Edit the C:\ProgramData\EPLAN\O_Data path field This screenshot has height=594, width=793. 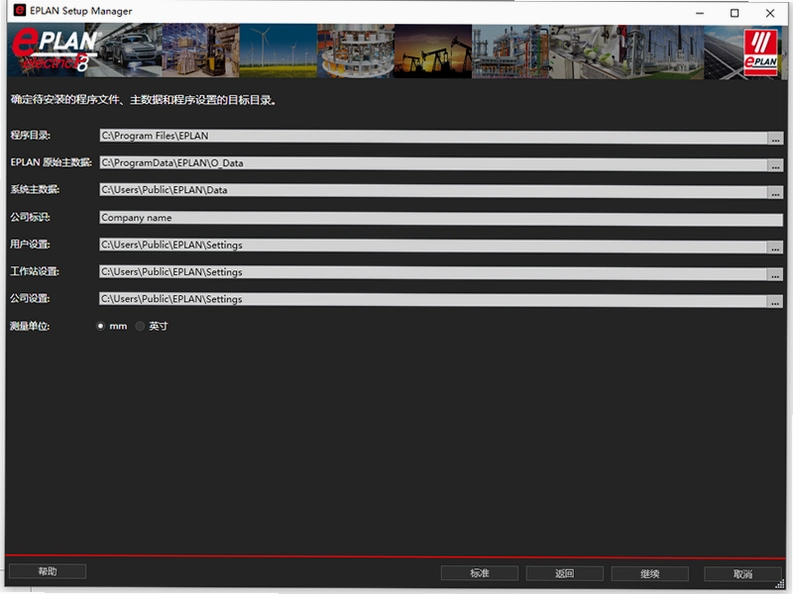pos(433,164)
